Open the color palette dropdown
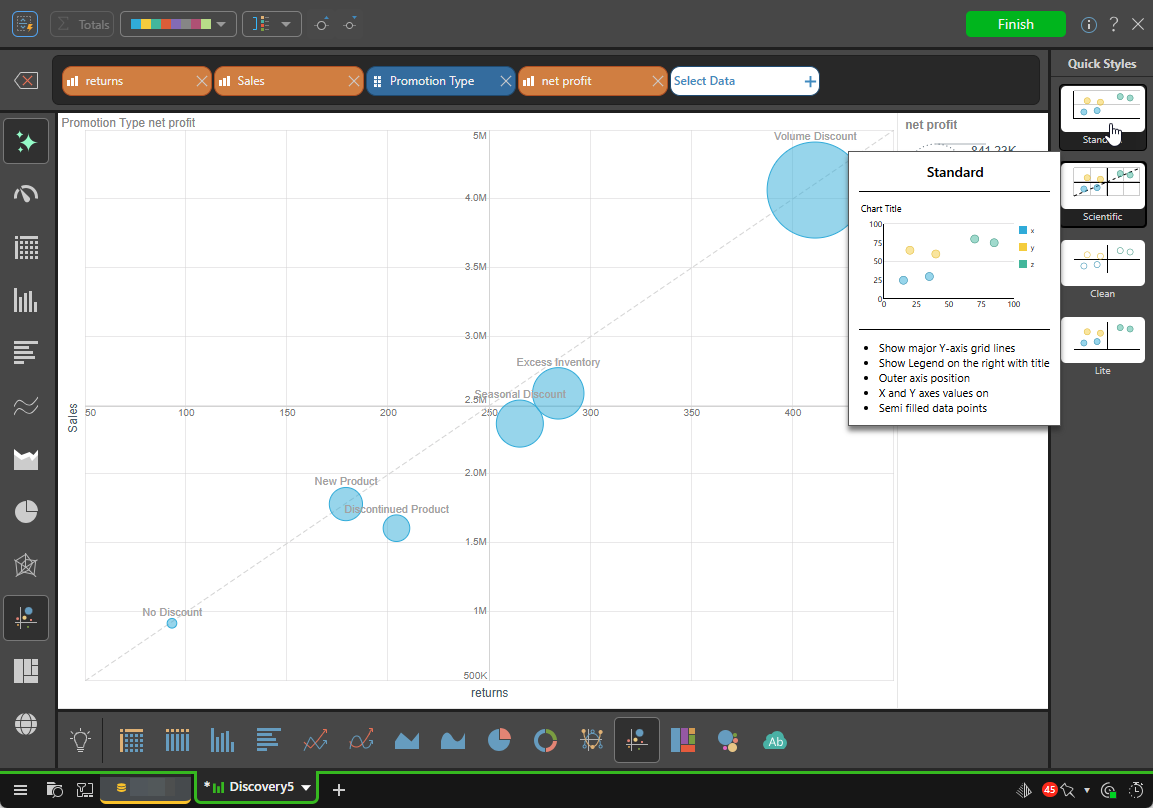 coord(178,24)
